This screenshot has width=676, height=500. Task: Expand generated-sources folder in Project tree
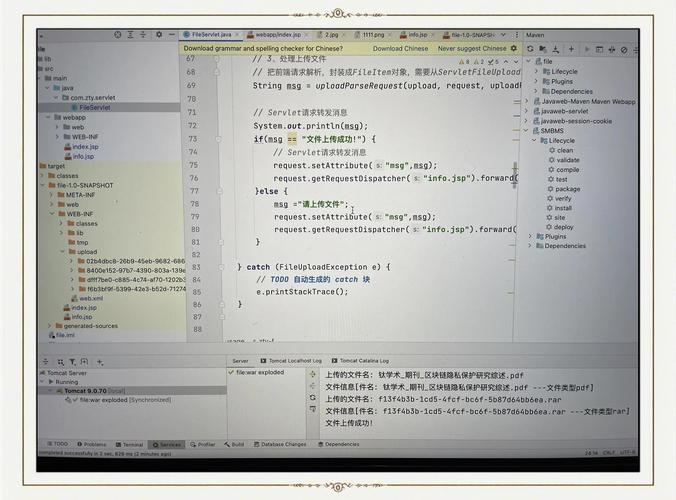coord(50,326)
